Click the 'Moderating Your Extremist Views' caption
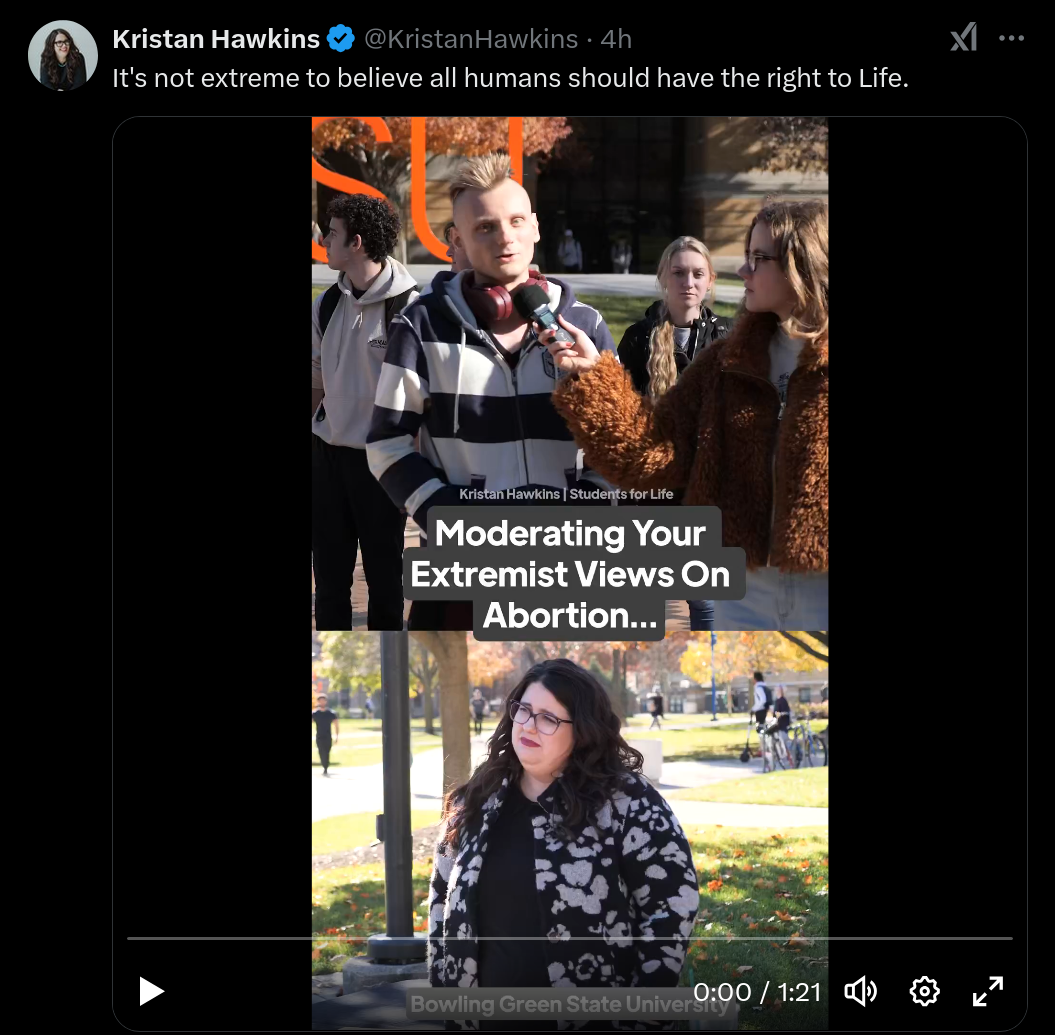This screenshot has height=1035, width=1055. coord(570,574)
